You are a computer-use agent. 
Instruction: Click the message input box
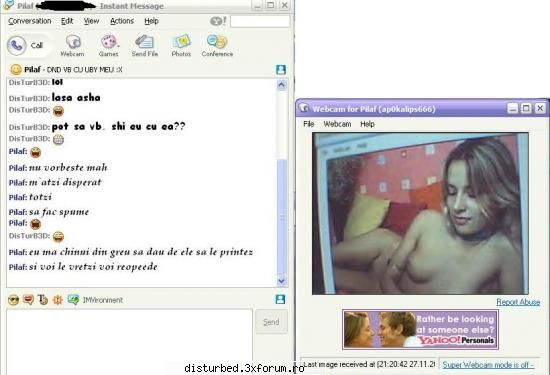(x=129, y=341)
